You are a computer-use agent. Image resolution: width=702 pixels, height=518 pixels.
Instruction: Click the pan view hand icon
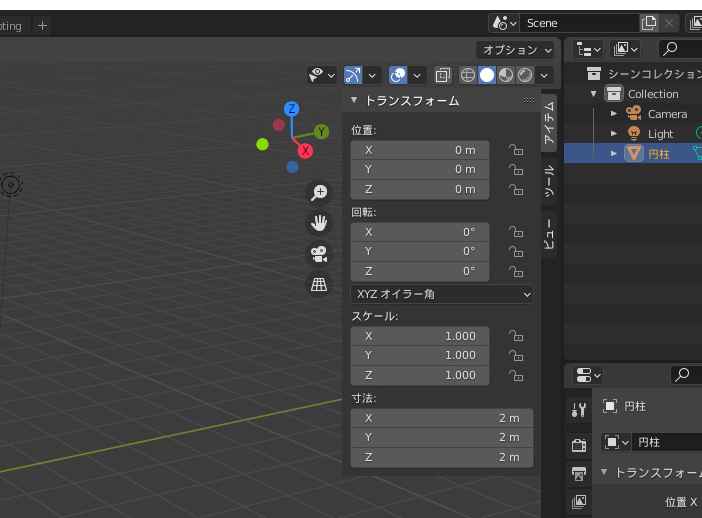(319, 223)
